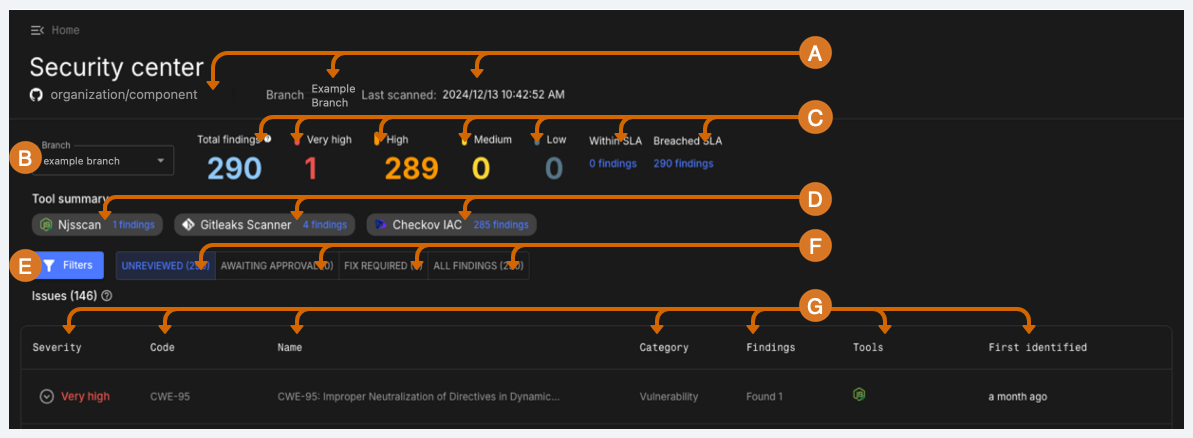1193x438 pixels.
Task: Switch to the Unreviewed tab
Action: 165,266
